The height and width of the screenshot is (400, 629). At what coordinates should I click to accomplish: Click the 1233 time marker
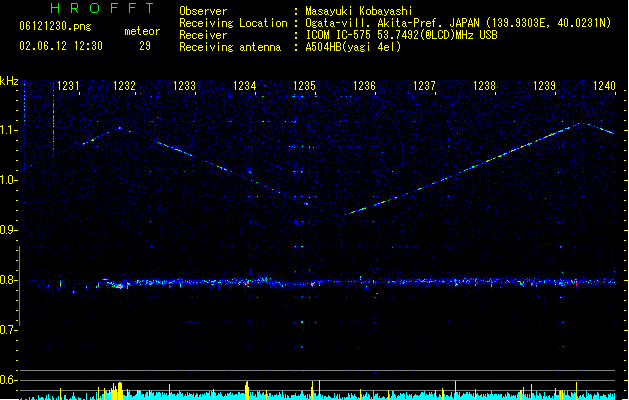click(184, 86)
